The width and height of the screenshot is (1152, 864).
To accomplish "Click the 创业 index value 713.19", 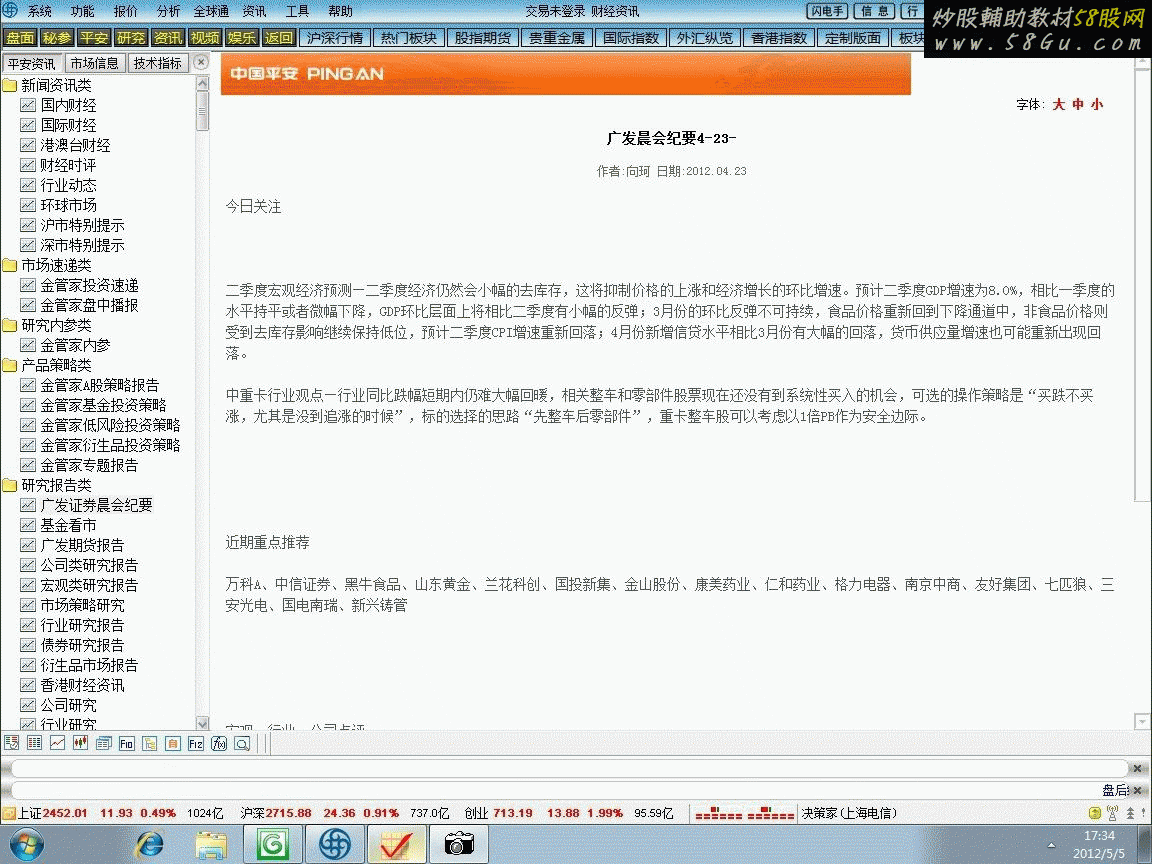I will 513,813.
